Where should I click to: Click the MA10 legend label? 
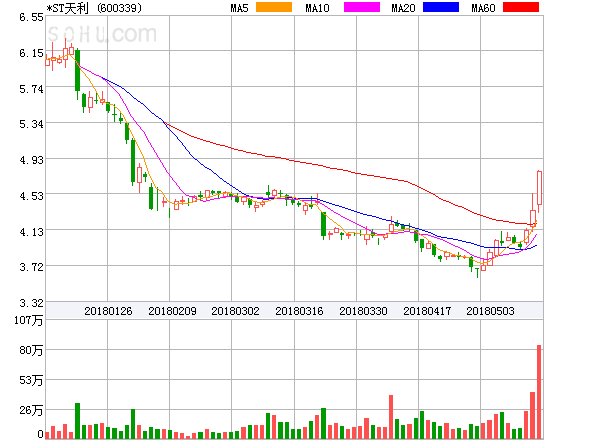point(317,8)
